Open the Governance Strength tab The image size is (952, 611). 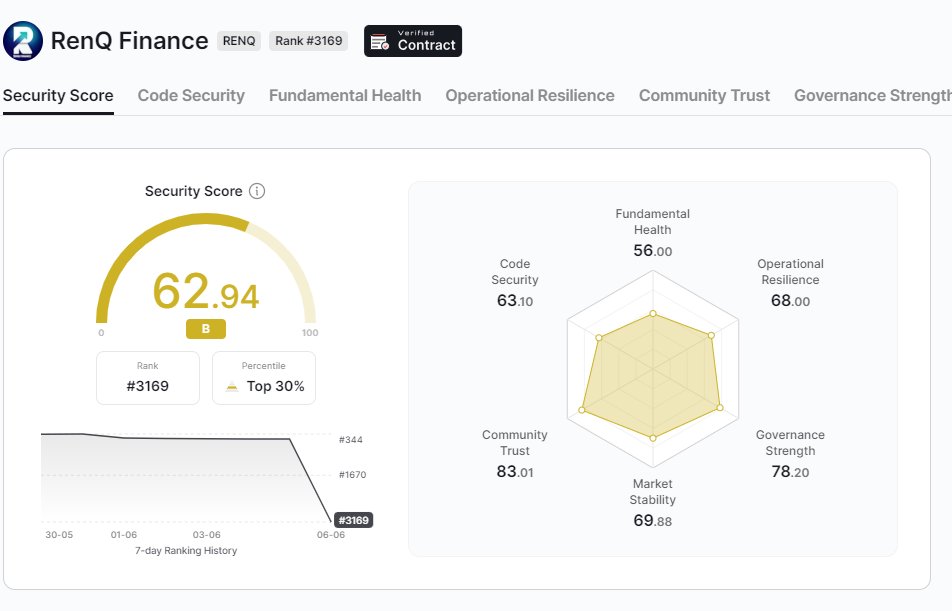tap(873, 95)
